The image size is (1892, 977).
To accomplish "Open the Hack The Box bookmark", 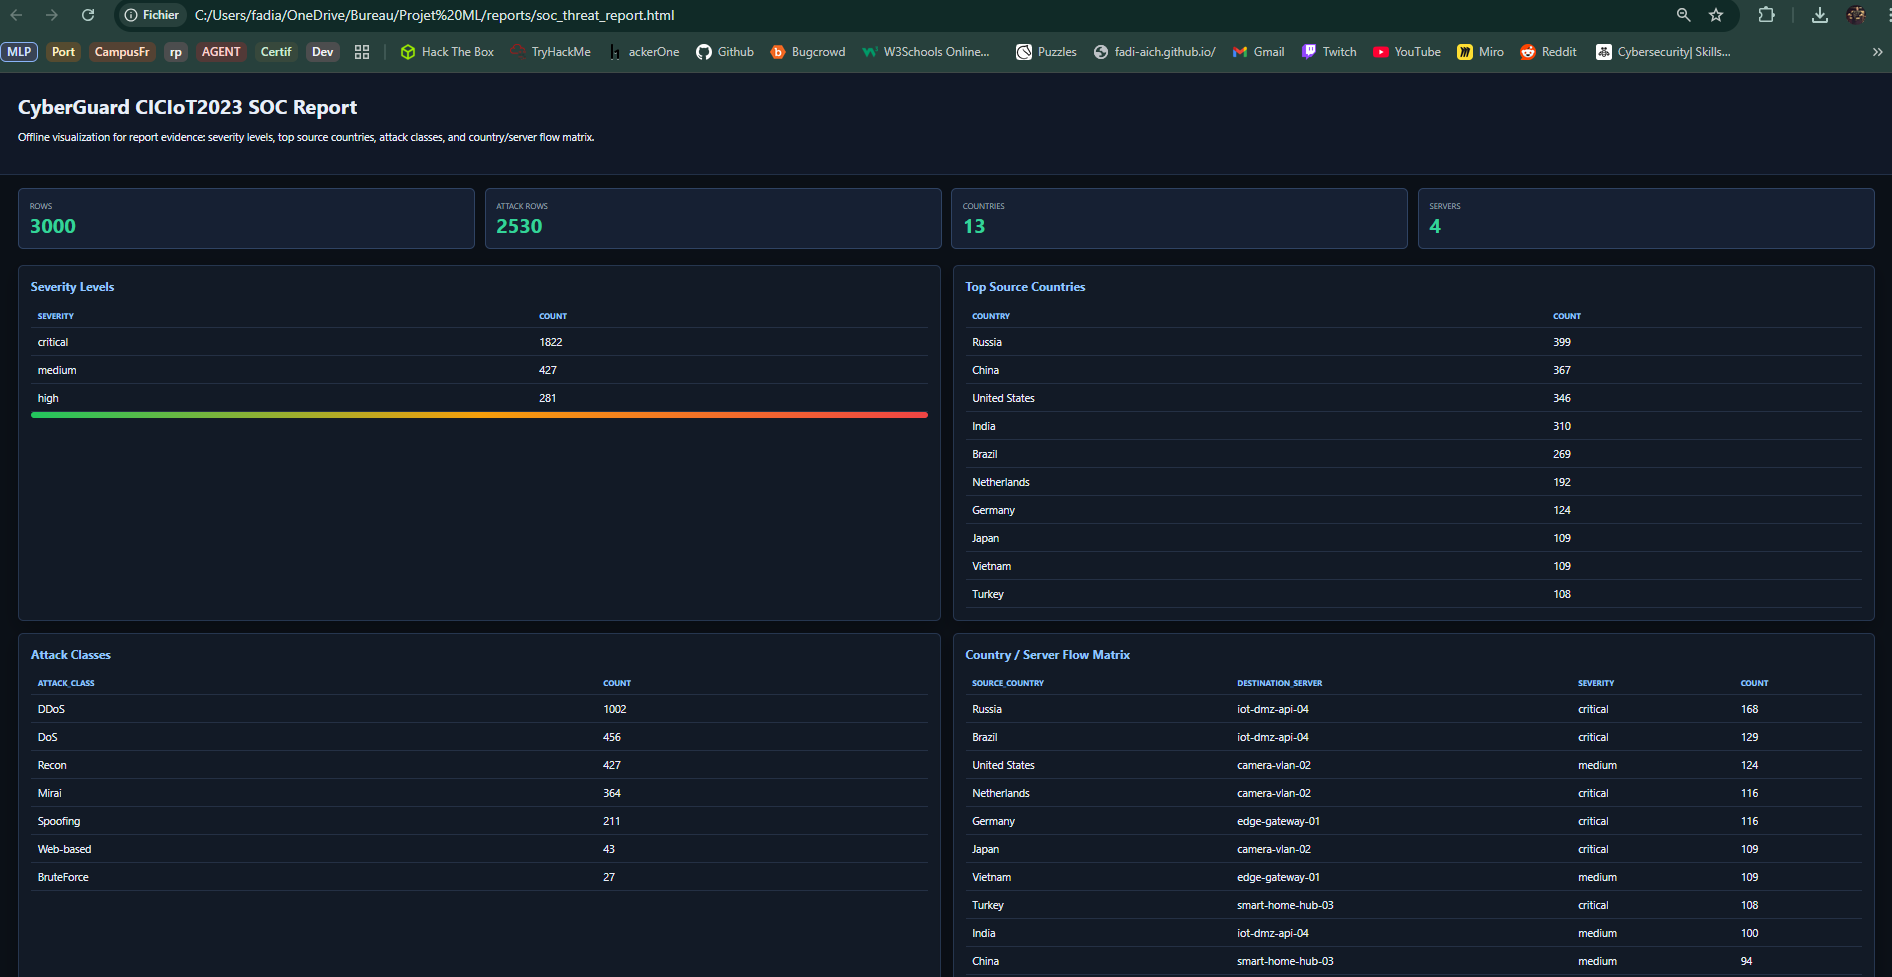I will point(447,52).
